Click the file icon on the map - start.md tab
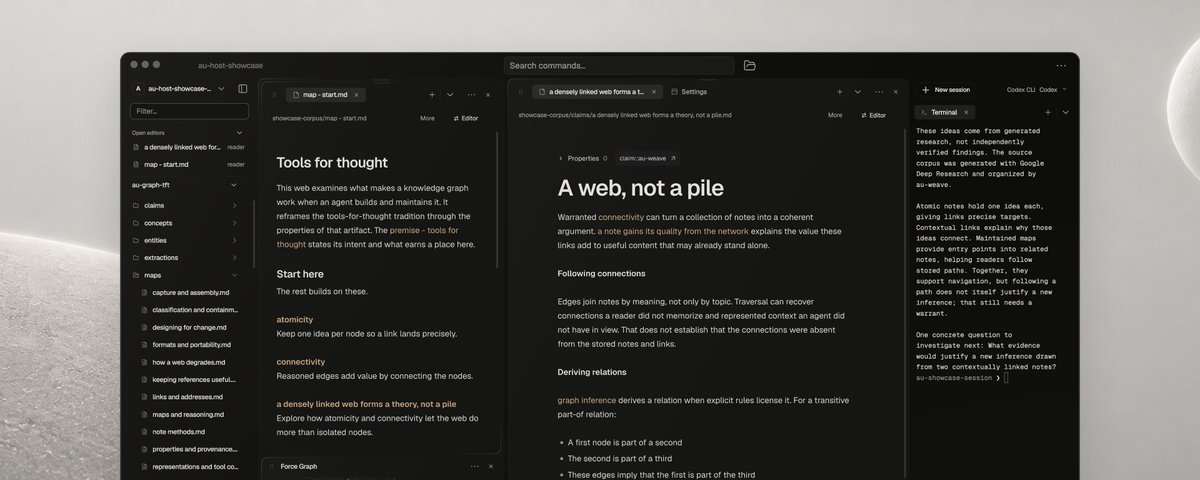The height and width of the screenshot is (480, 1200). (296, 94)
